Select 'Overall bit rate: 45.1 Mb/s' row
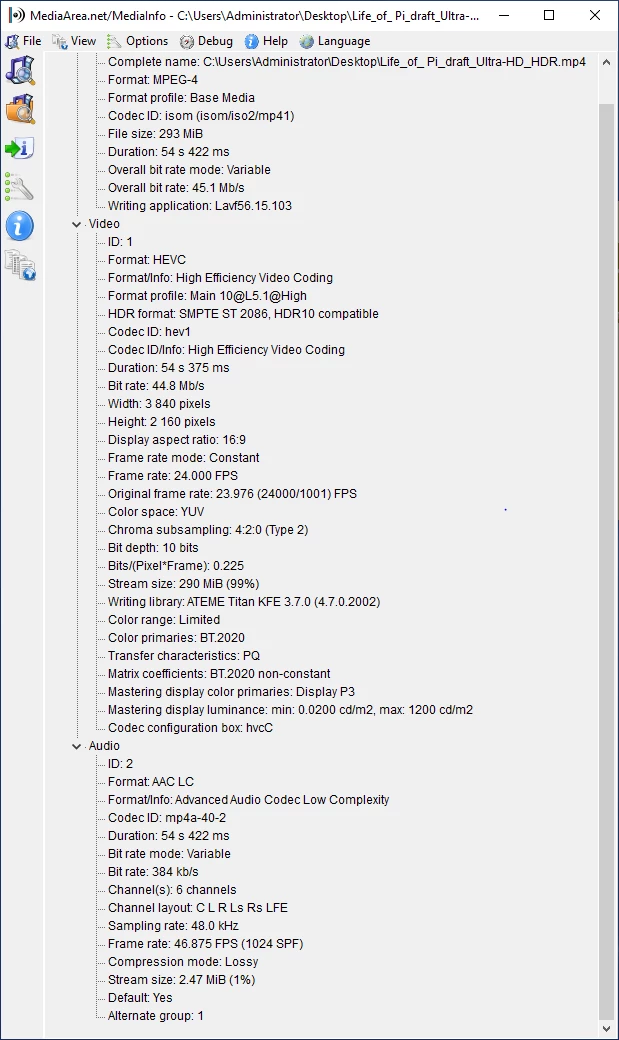Image resolution: width=619 pixels, height=1040 pixels. pos(176,188)
